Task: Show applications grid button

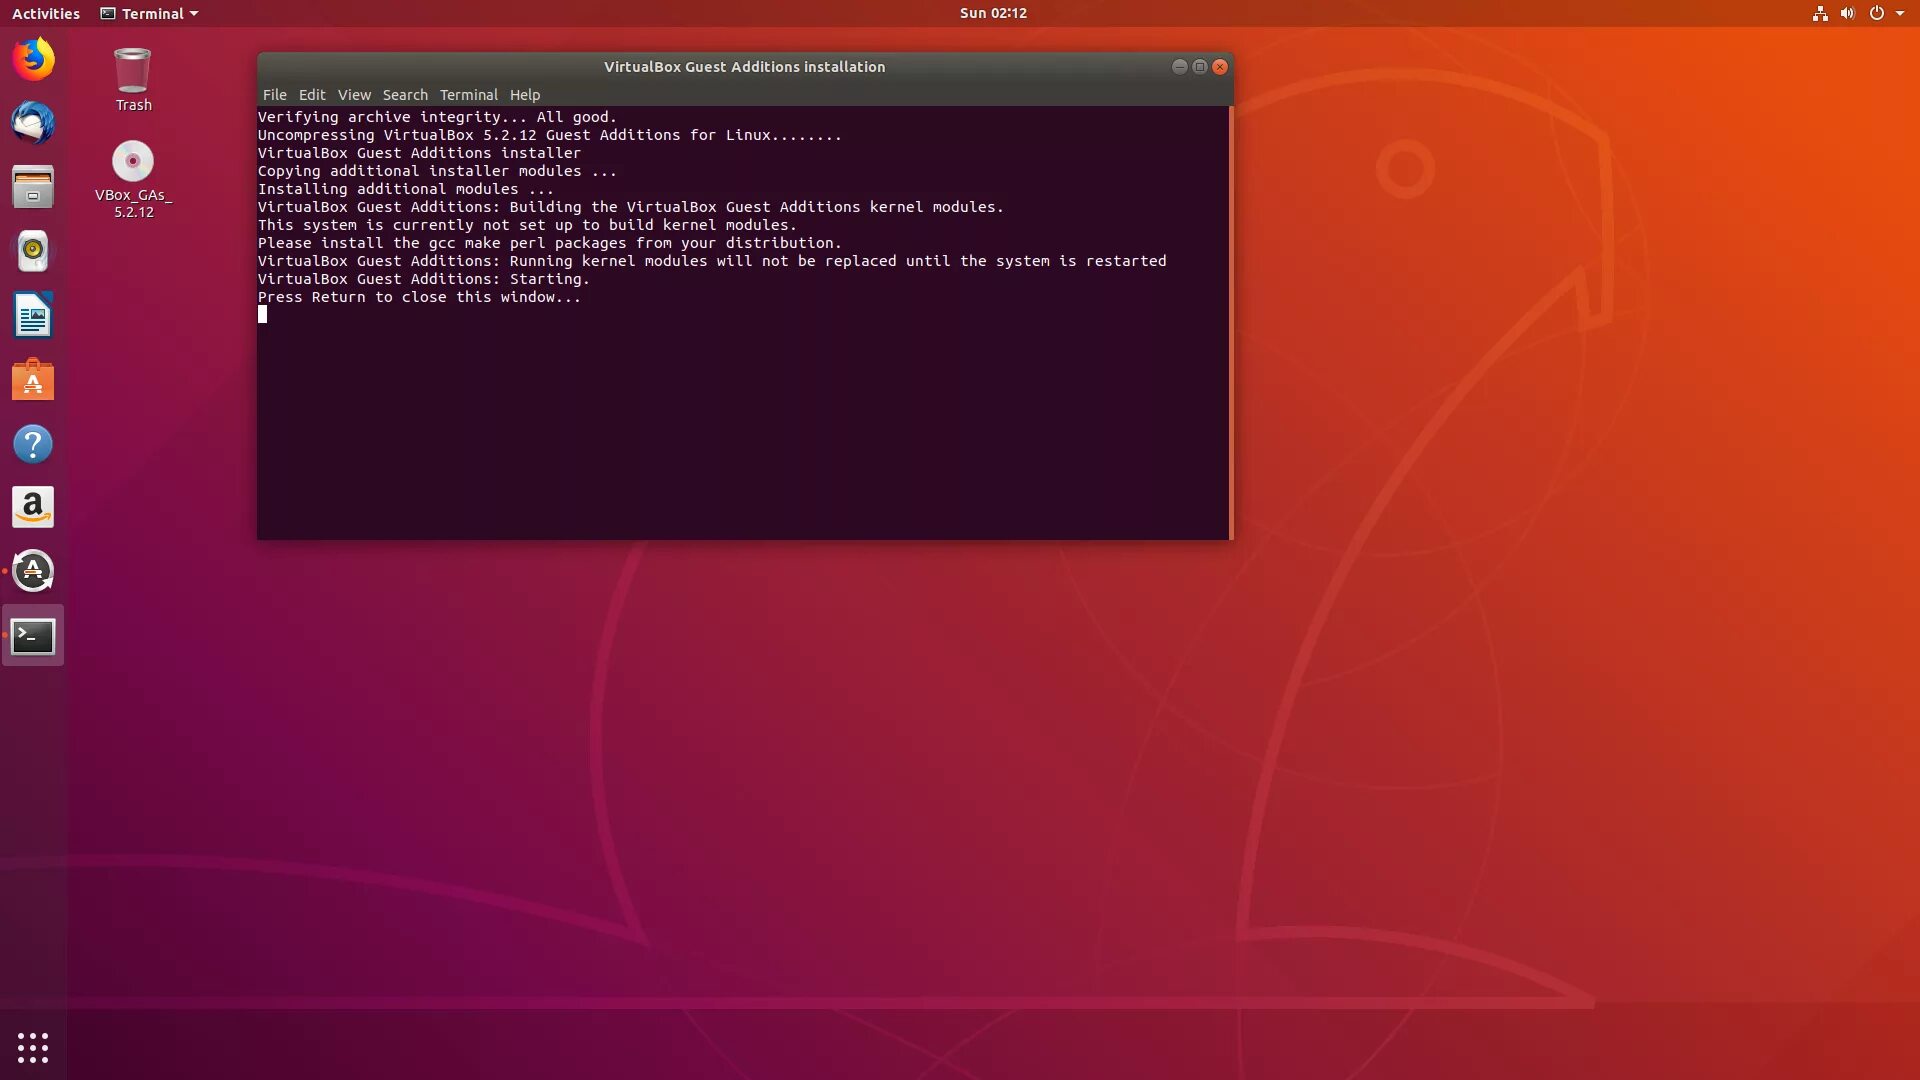Action: click(x=33, y=1047)
